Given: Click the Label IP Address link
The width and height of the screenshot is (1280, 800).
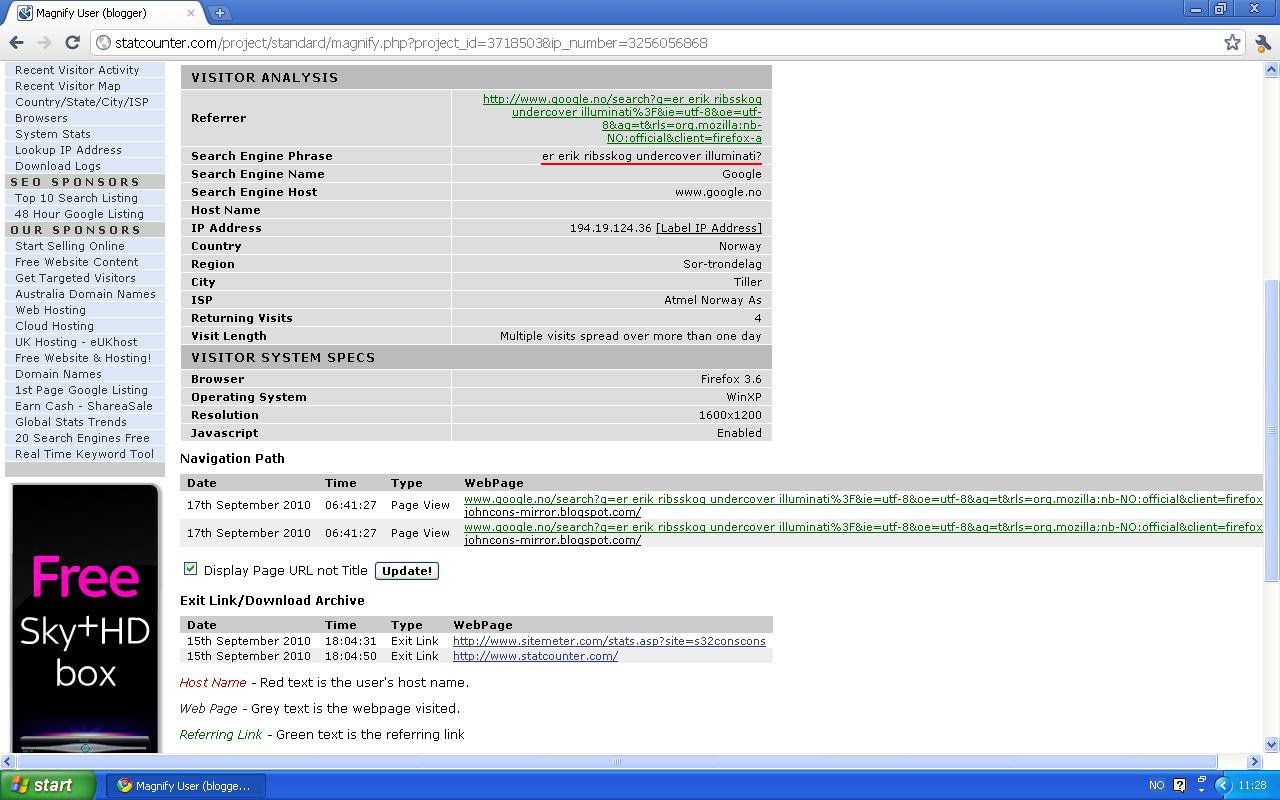Looking at the screenshot, I should [x=709, y=228].
